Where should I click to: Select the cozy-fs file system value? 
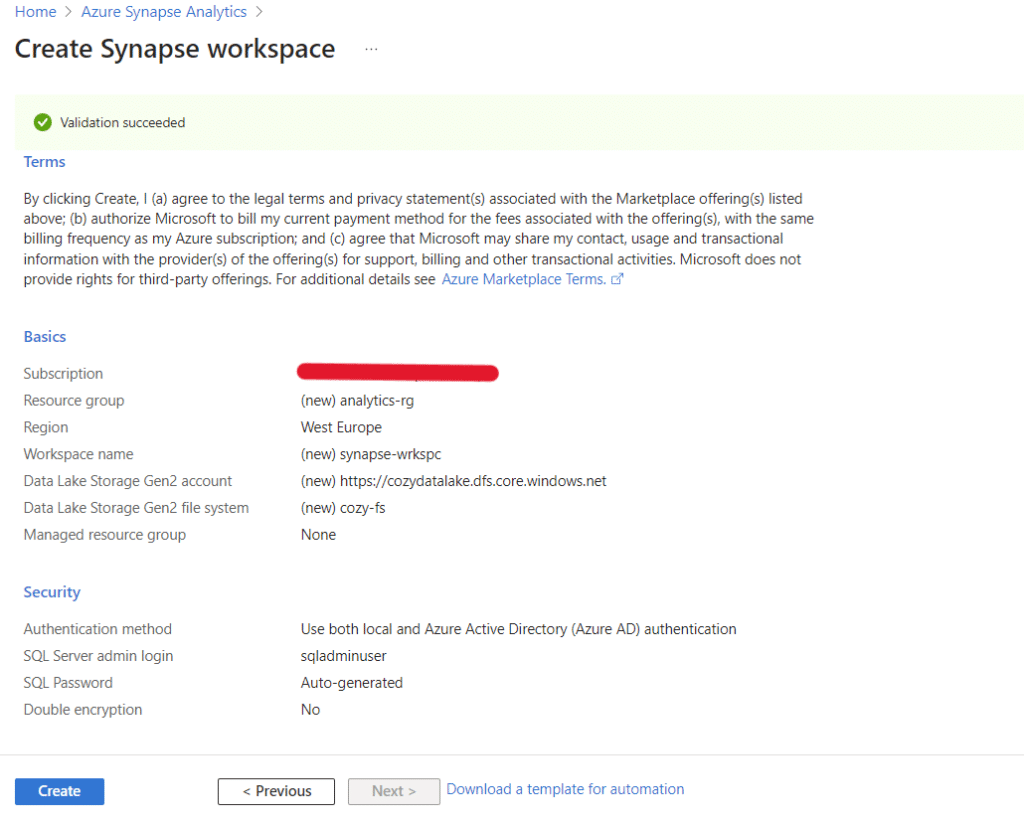point(343,508)
